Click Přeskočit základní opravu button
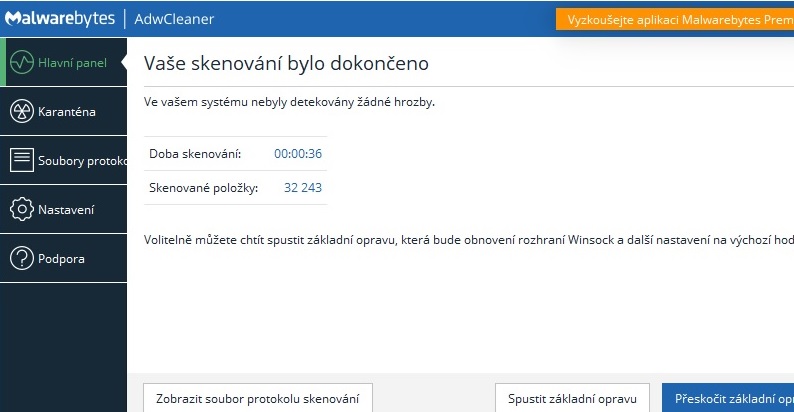The width and height of the screenshot is (794, 412). coord(728,398)
